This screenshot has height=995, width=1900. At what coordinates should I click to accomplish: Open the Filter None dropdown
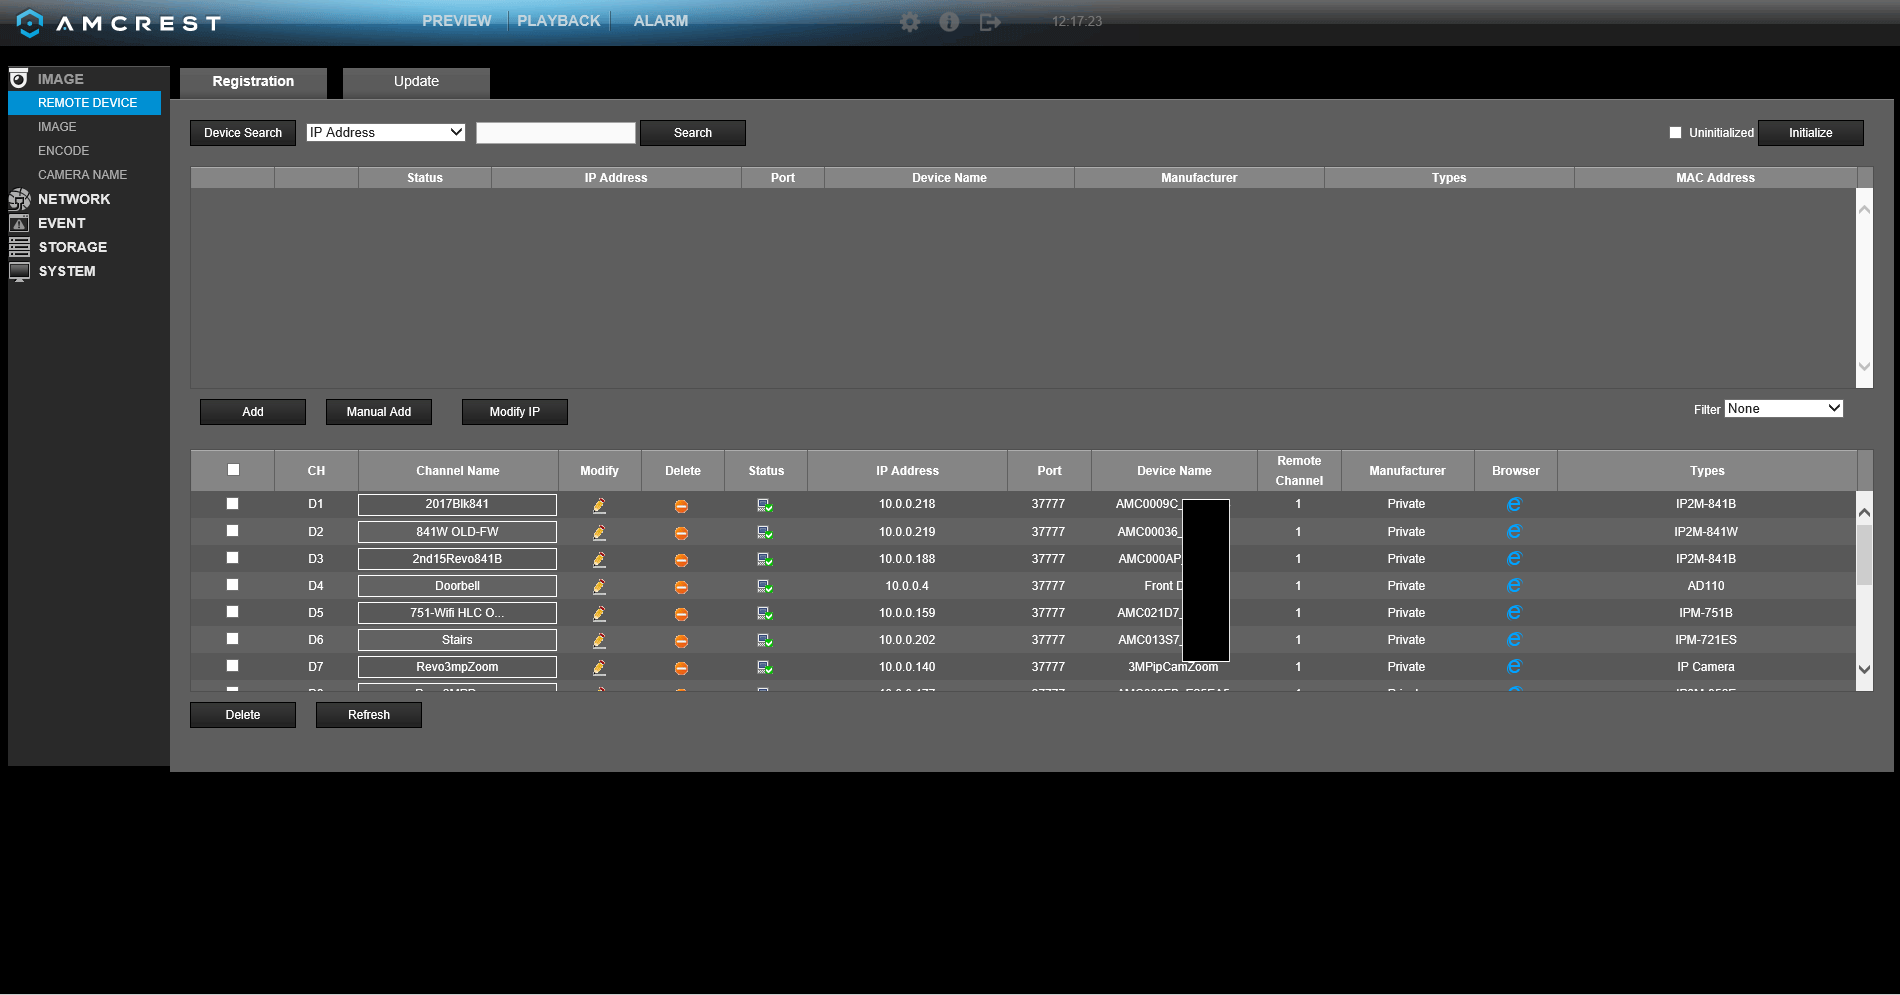1783,408
